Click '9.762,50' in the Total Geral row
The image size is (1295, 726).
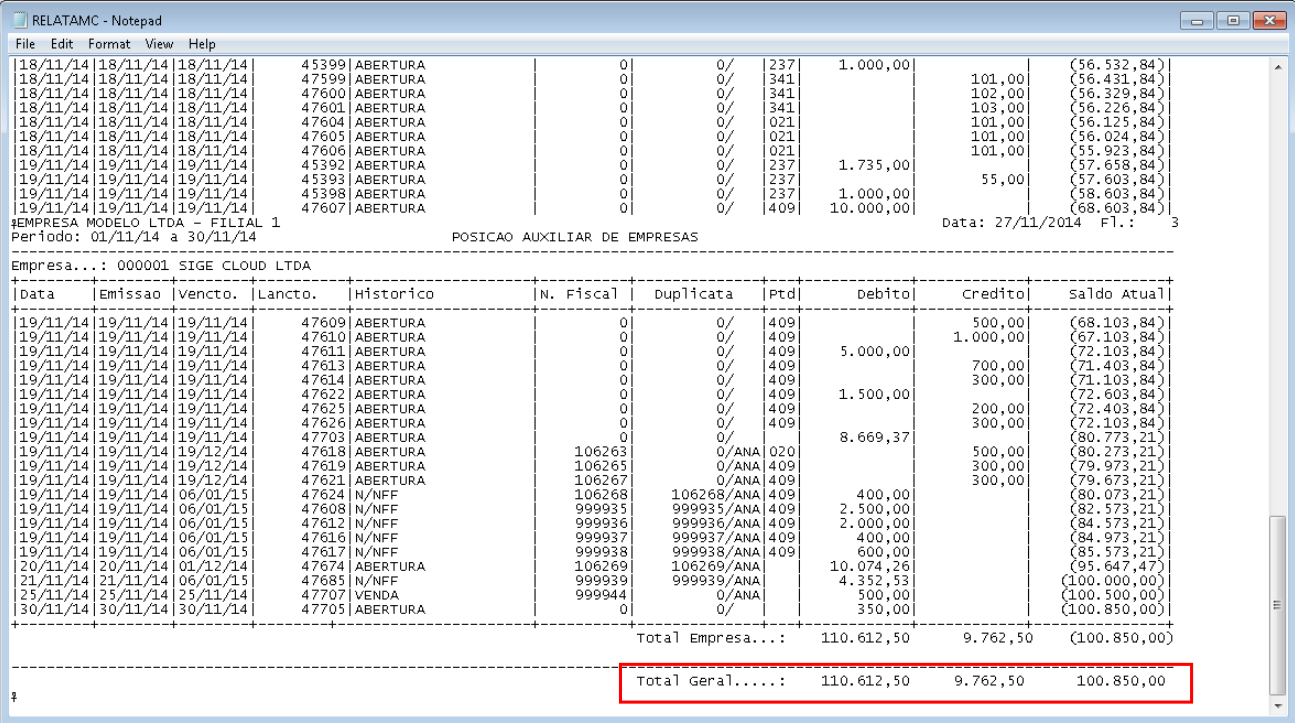click(988, 682)
